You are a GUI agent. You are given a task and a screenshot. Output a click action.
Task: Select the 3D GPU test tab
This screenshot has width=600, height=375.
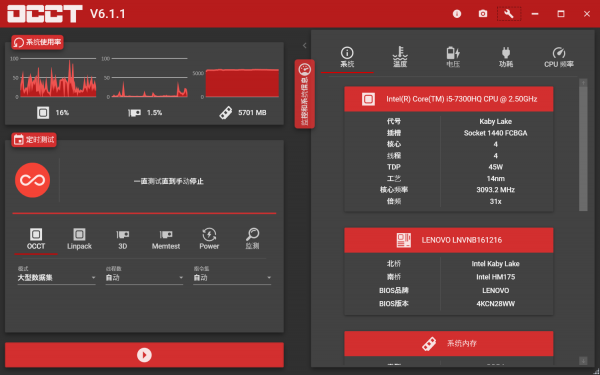[x=122, y=239]
